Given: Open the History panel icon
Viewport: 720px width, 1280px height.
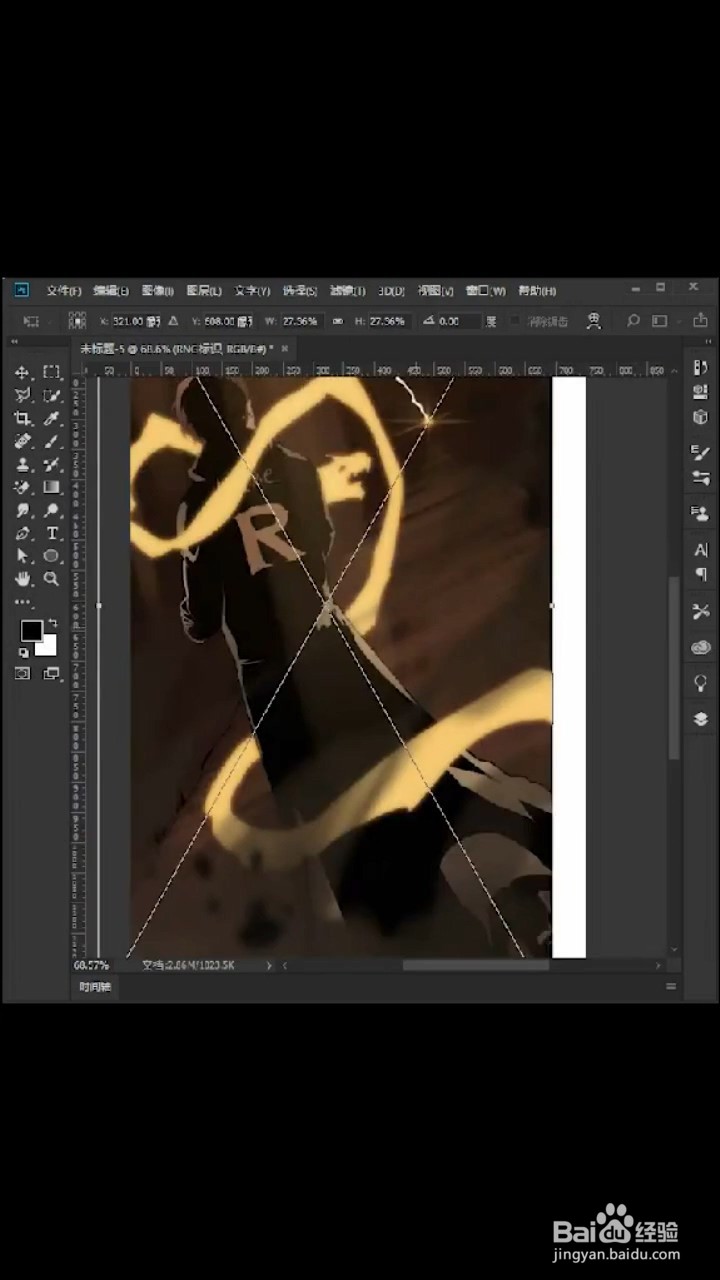Looking at the screenshot, I should click(700, 368).
